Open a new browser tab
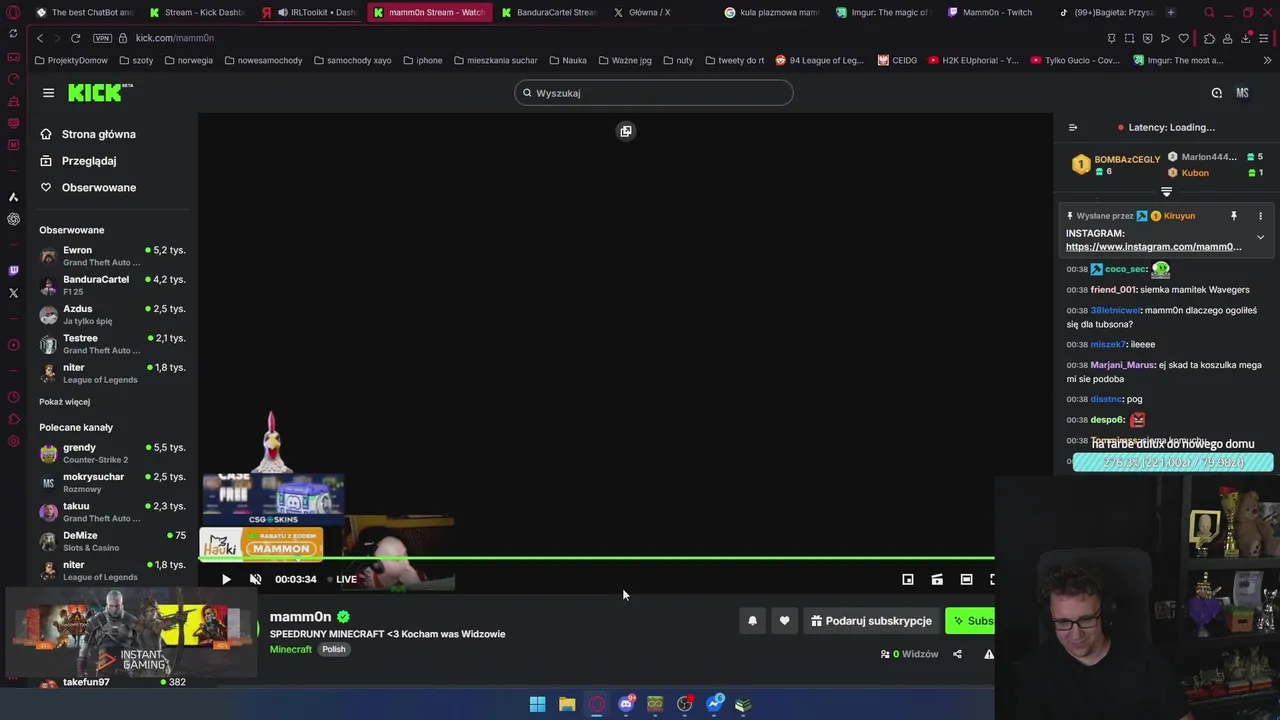Image resolution: width=1280 pixels, height=720 pixels. pyautogui.click(x=1171, y=12)
